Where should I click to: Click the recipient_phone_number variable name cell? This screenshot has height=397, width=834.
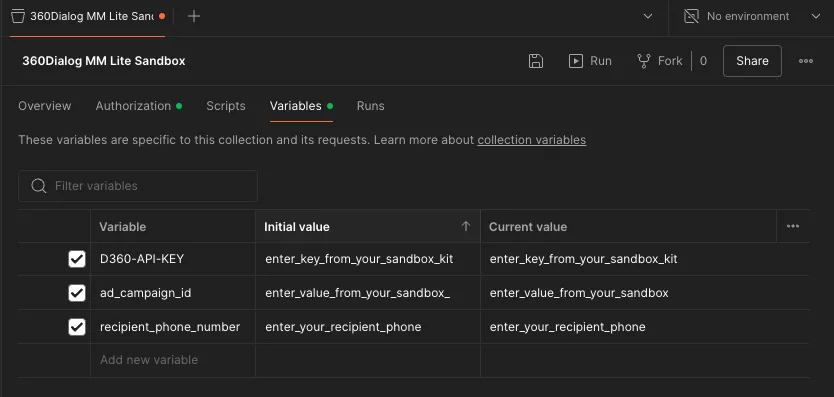pos(172,327)
